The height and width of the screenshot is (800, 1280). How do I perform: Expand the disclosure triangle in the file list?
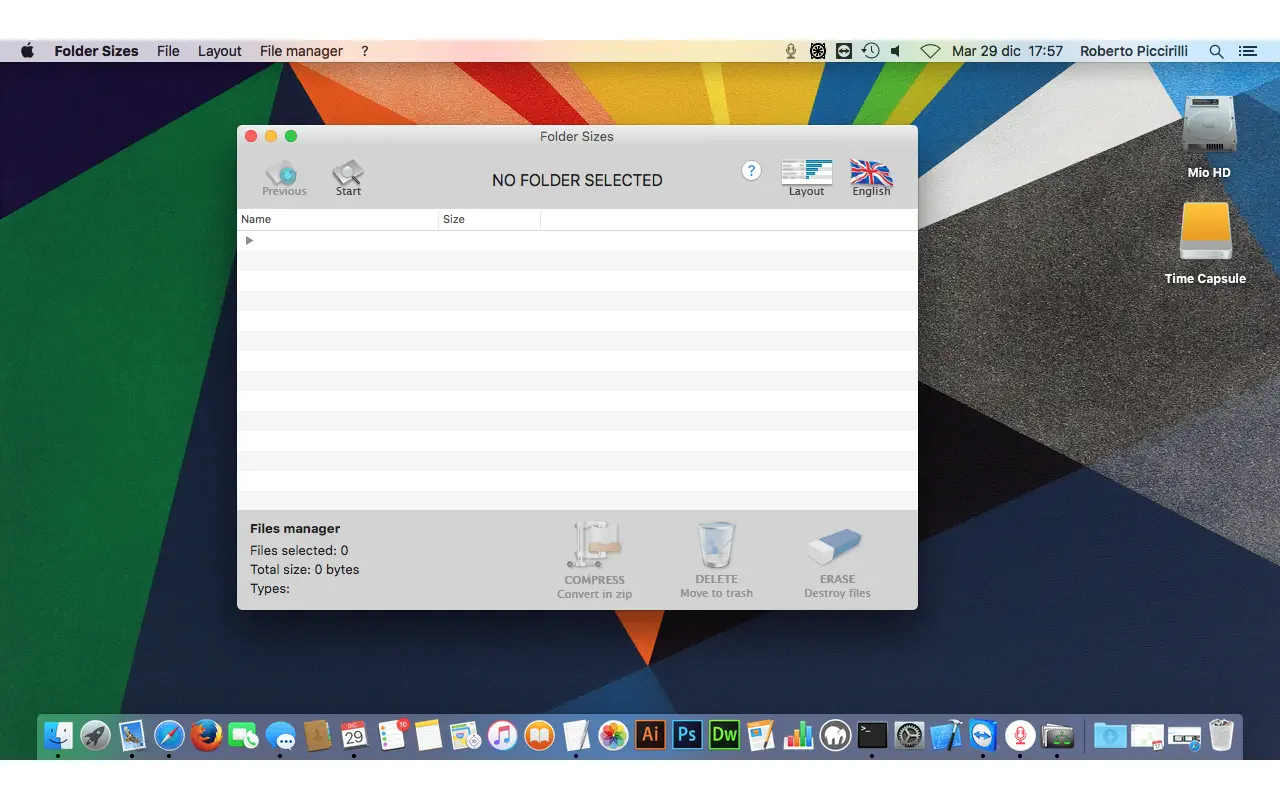pyautogui.click(x=248, y=240)
